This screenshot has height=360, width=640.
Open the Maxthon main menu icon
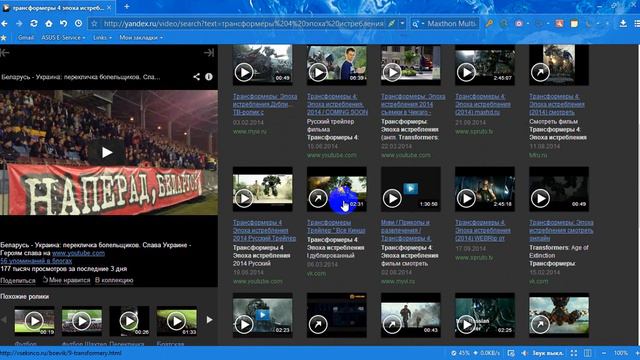click(x=637, y=24)
